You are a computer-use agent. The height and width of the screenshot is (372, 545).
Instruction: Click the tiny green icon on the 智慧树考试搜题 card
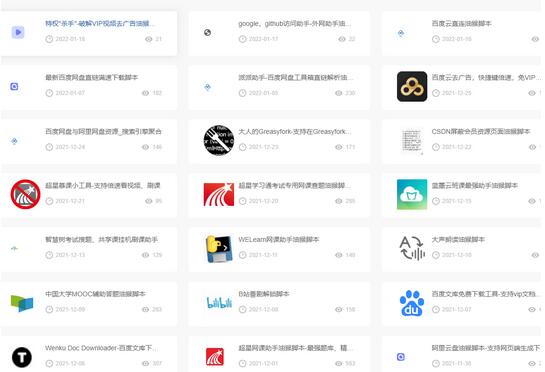(14, 249)
